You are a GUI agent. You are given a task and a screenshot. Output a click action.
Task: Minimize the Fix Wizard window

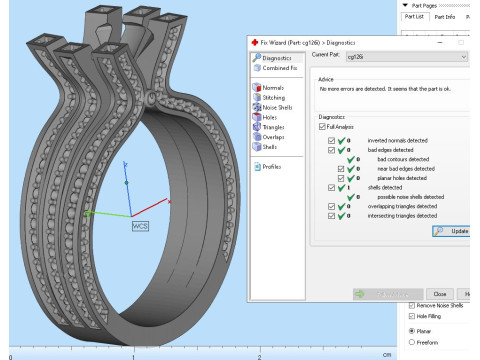click(x=440, y=43)
